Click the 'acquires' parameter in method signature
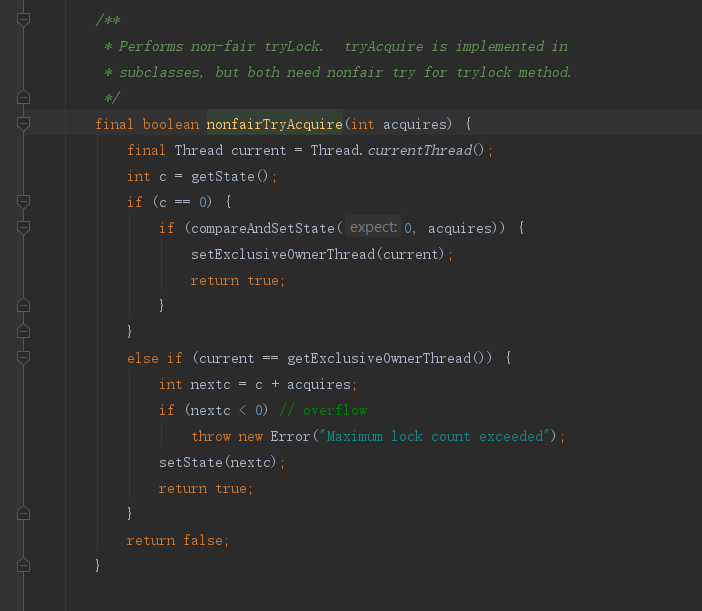This screenshot has height=611, width=702. pos(415,124)
